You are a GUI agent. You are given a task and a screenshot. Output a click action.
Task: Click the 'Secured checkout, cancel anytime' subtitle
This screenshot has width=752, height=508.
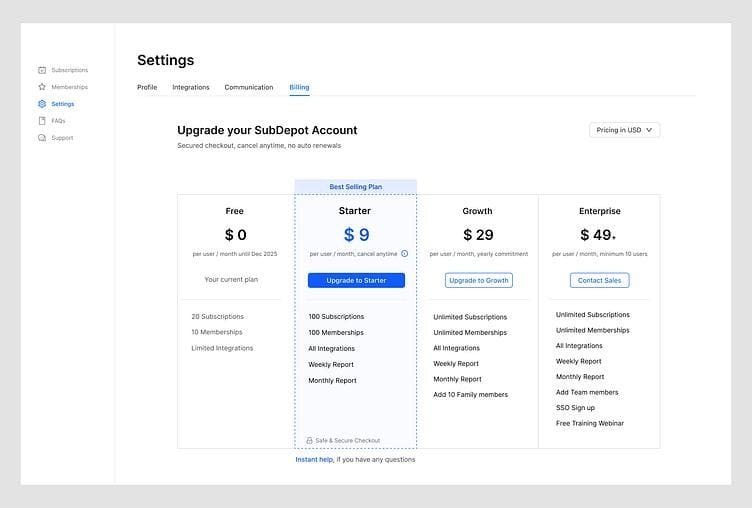(x=259, y=145)
